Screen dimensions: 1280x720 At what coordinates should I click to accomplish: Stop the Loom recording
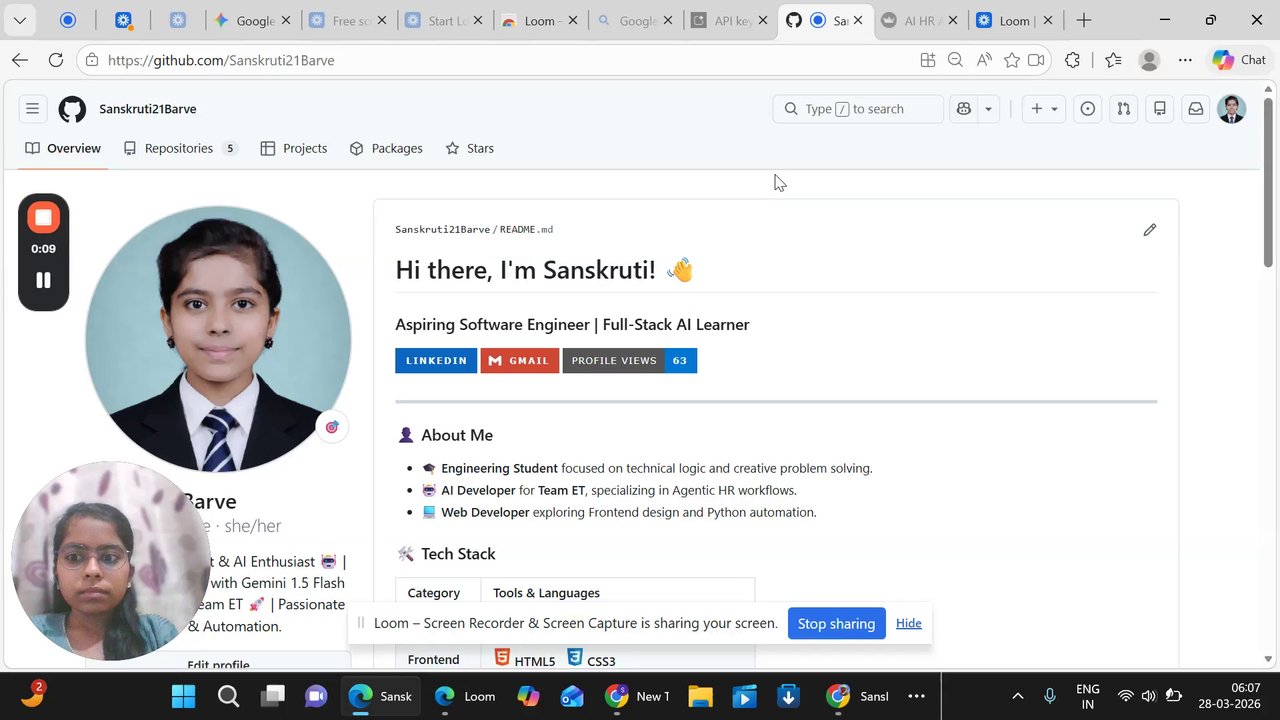43,217
